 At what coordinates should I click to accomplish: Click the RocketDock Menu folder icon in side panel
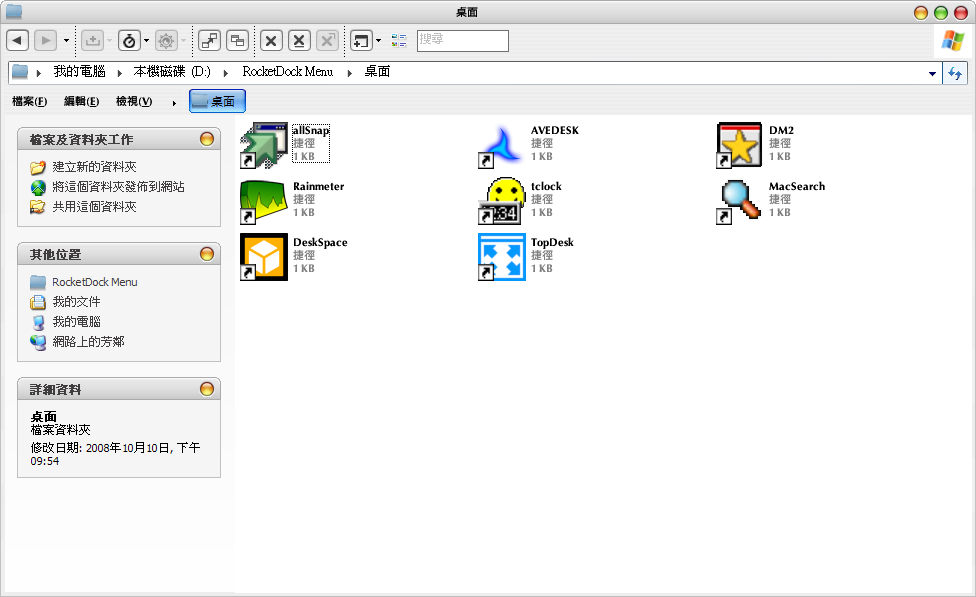[x=38, y=282]
